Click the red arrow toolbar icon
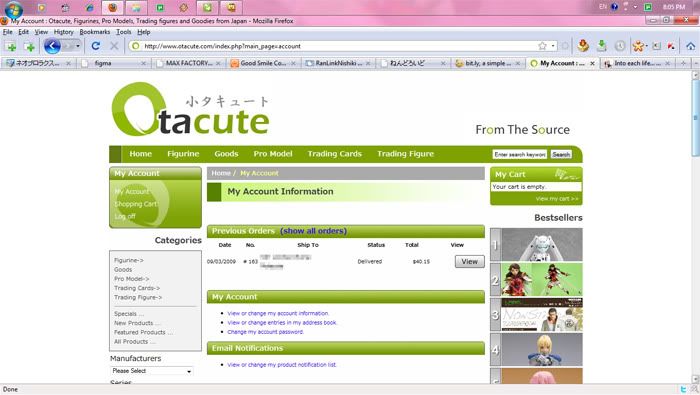This screenshot has height=395, width=700. coord(671,46)
